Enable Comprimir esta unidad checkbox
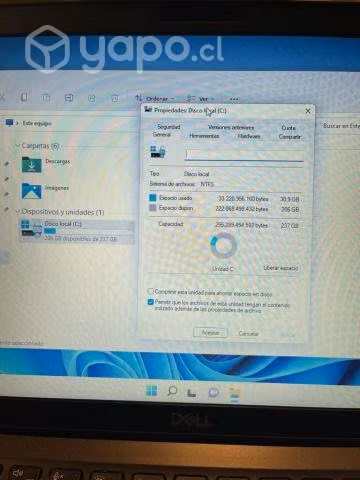 (150, 291)
